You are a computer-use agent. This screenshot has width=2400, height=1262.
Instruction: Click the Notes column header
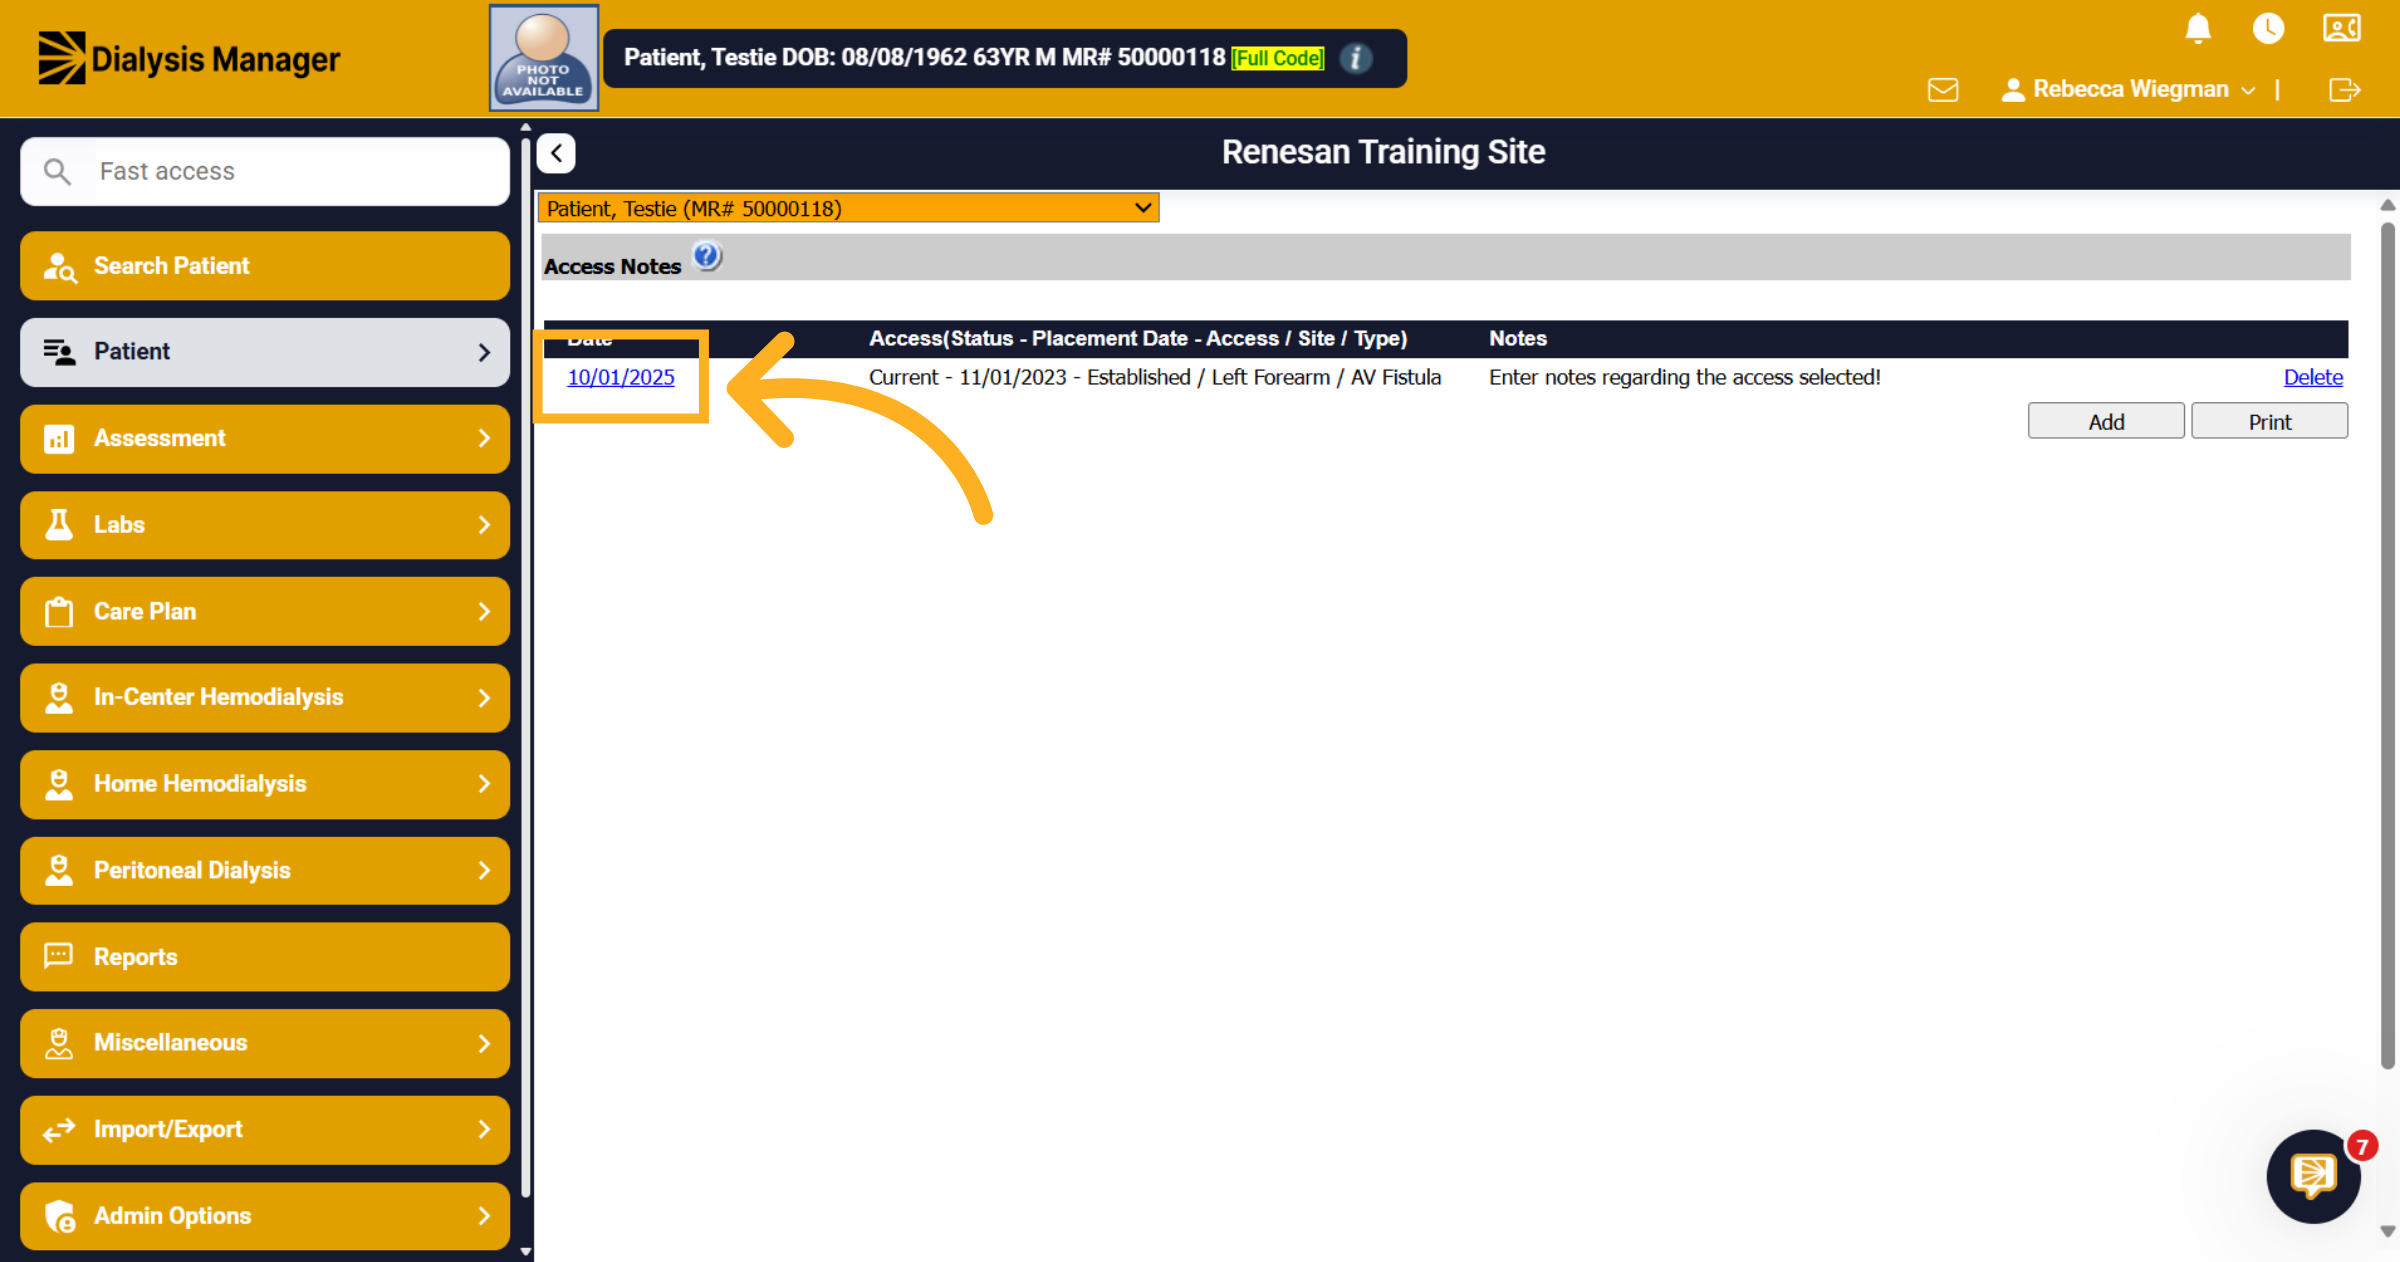click(x=1518, y=339)
